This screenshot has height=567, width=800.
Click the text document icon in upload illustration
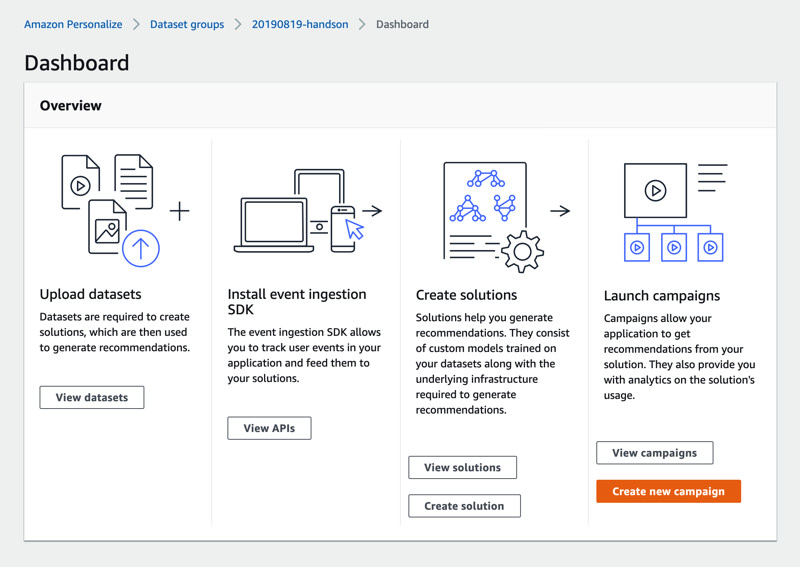coord(134,182)
